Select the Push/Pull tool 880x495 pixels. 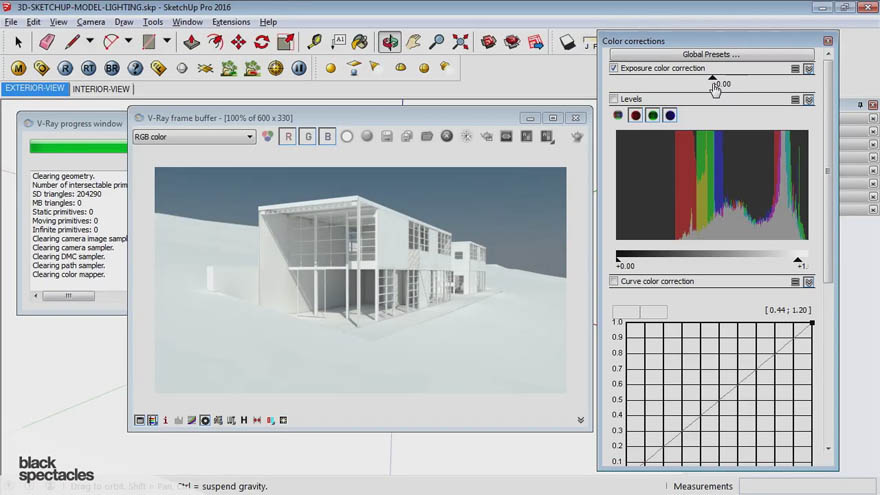pyautogui.click(x=191, y=42)
